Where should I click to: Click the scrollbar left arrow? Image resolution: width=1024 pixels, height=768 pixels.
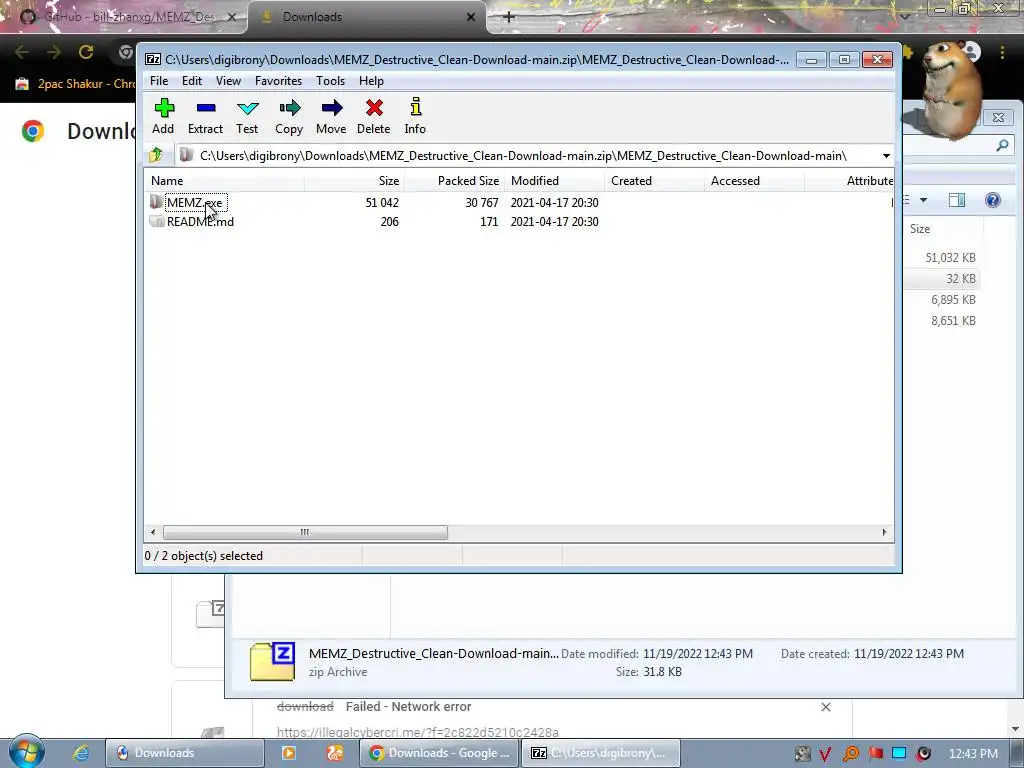(x=153, y=532)
